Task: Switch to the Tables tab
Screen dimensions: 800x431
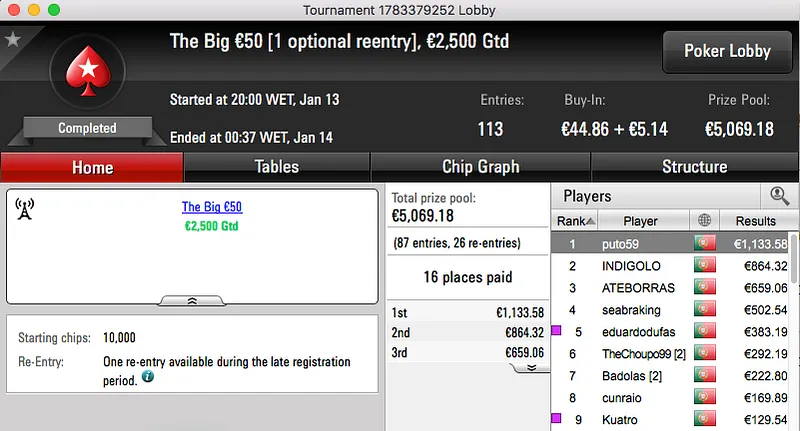Action: [x=276, y=167]
